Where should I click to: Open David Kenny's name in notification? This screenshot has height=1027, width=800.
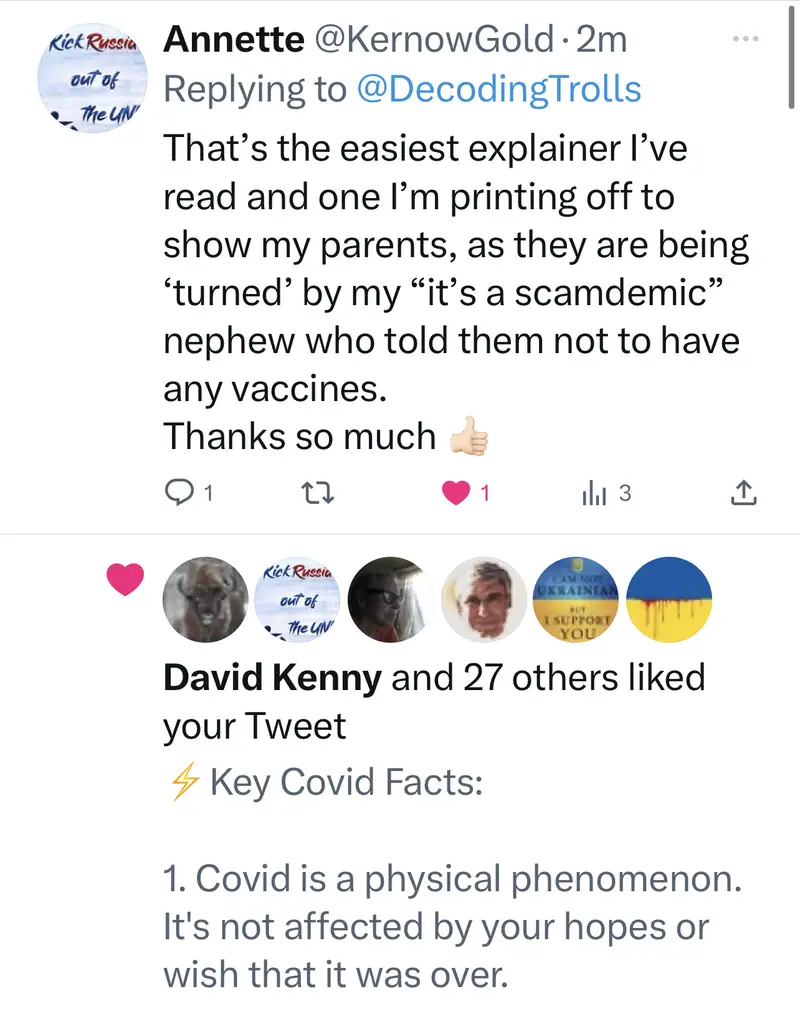point(271,678)
